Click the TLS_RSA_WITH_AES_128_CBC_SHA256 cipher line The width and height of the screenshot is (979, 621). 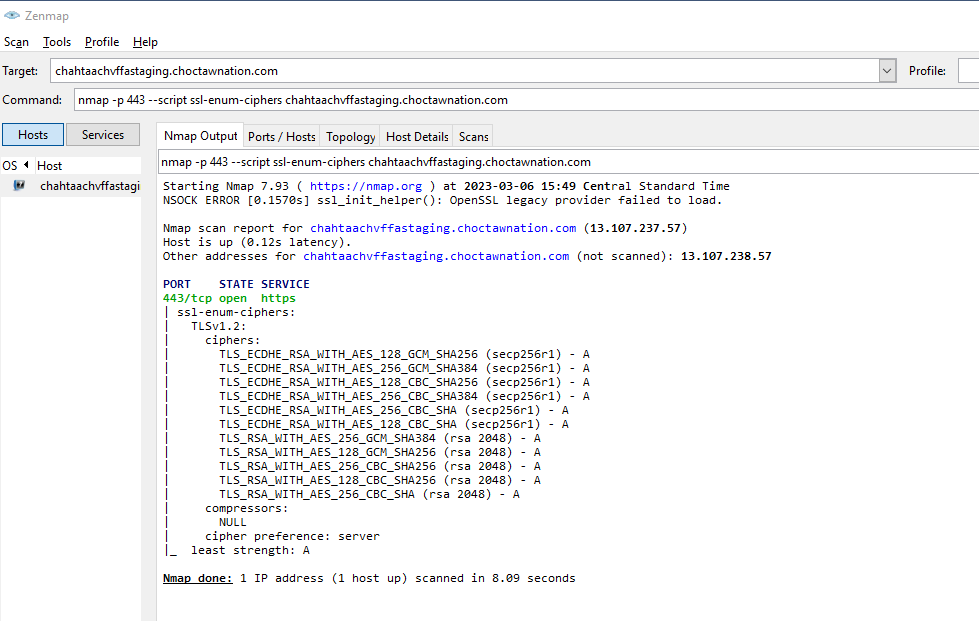tap(380, 480)
